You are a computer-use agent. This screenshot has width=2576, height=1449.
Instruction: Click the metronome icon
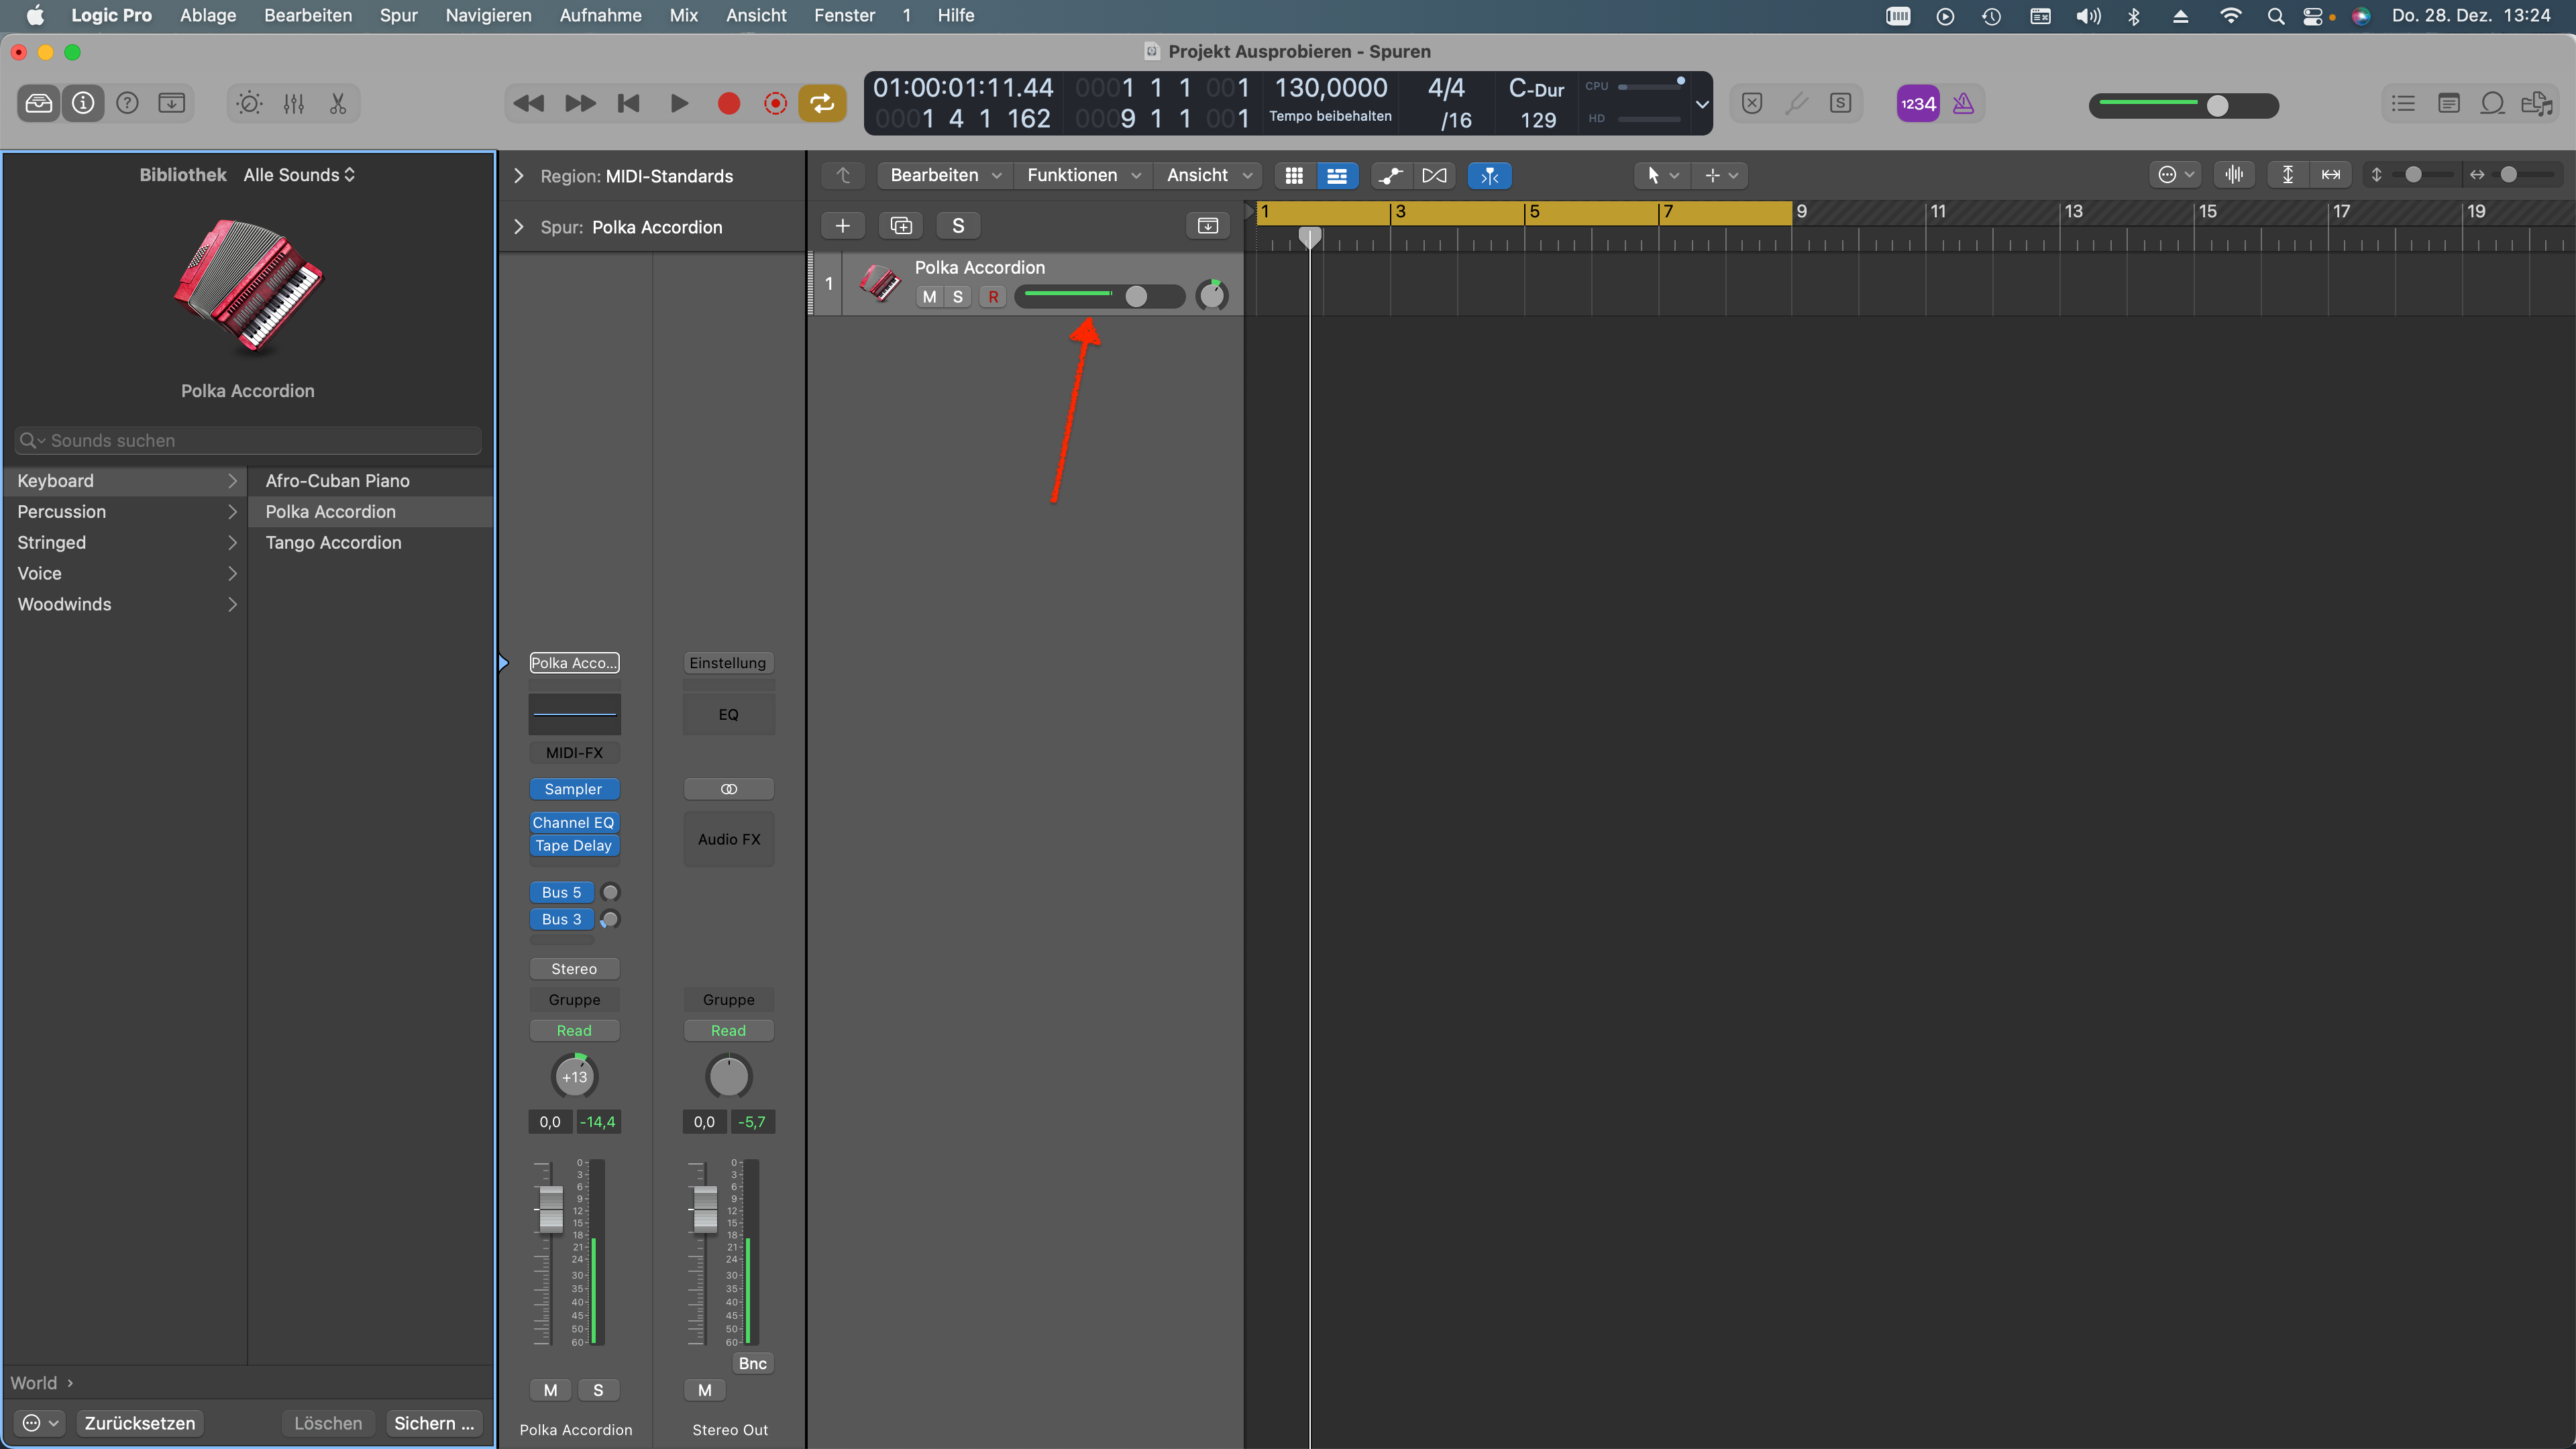[1963, 103]
